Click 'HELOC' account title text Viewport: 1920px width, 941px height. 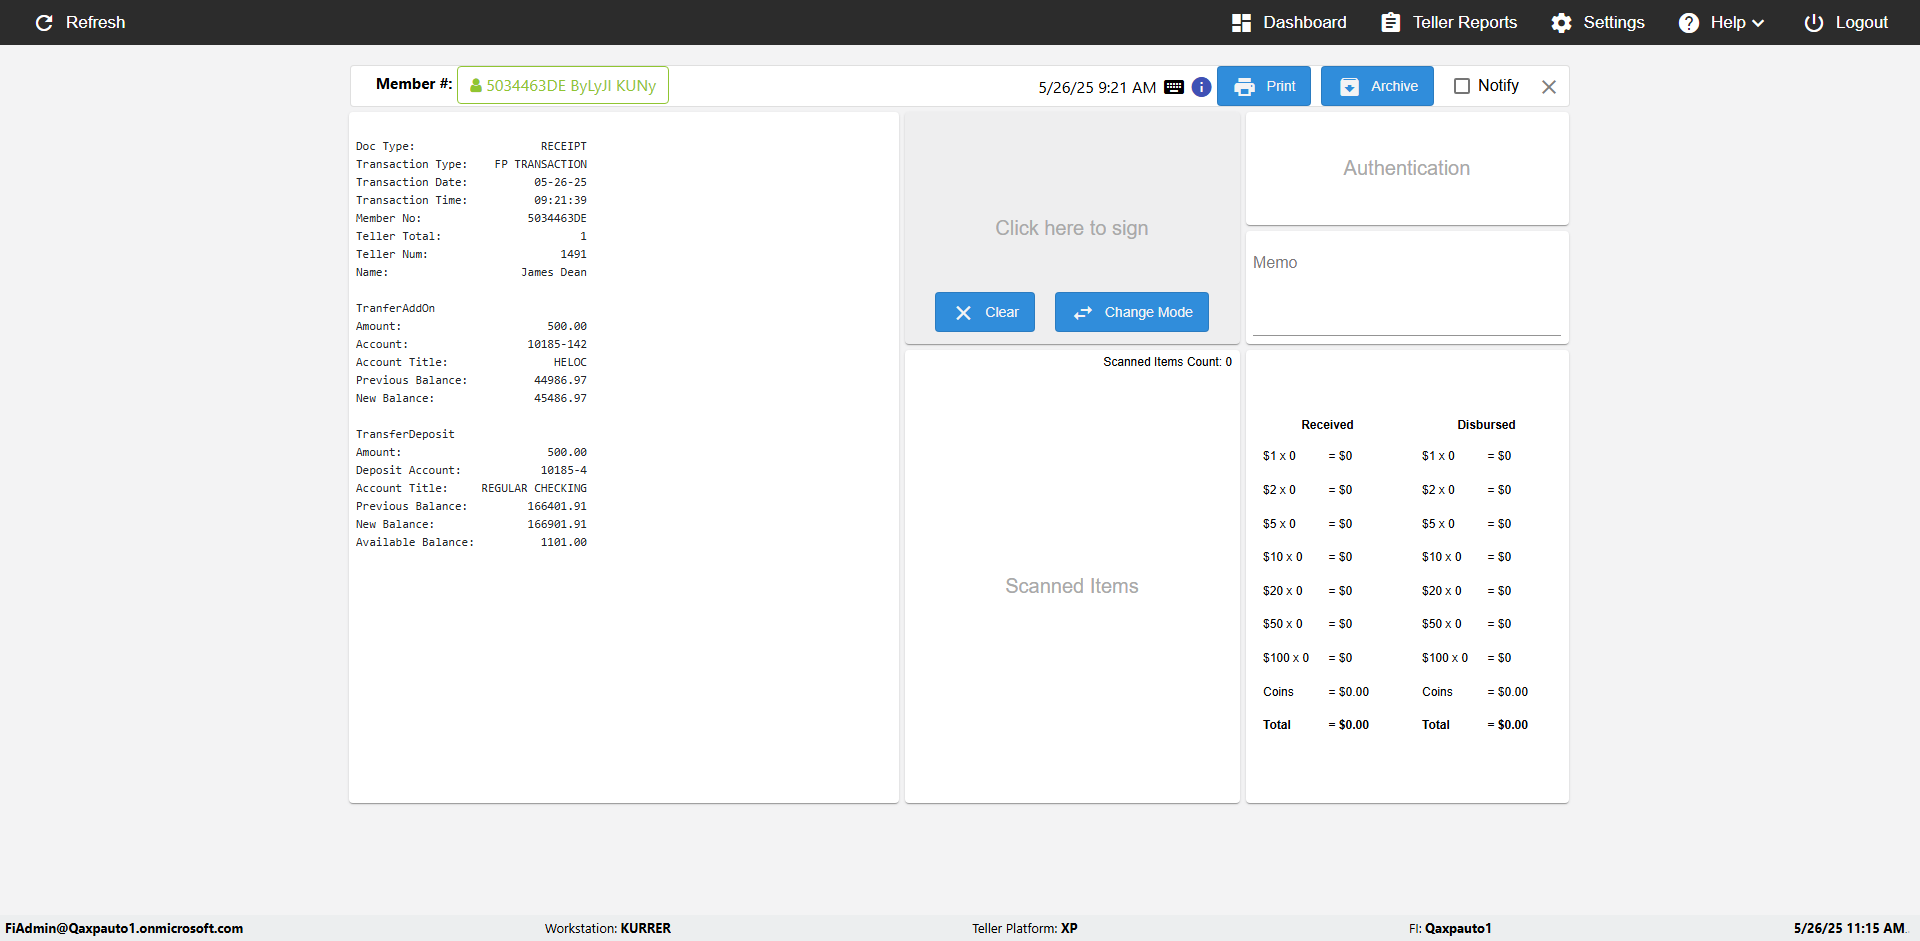coord(570,362)
